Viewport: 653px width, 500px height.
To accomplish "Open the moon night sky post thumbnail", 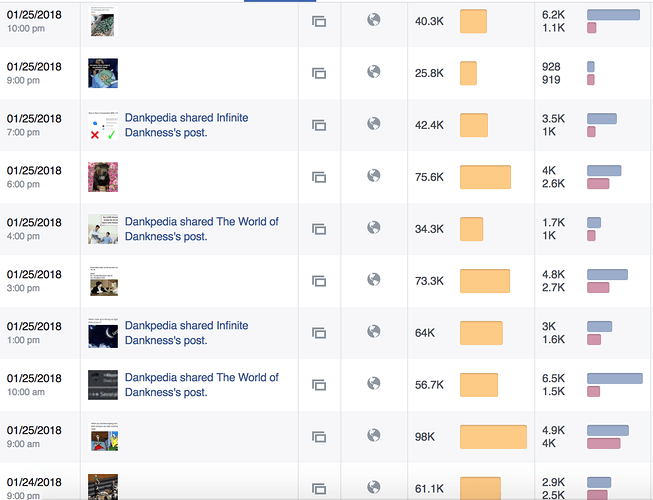I will coord(103,333).
